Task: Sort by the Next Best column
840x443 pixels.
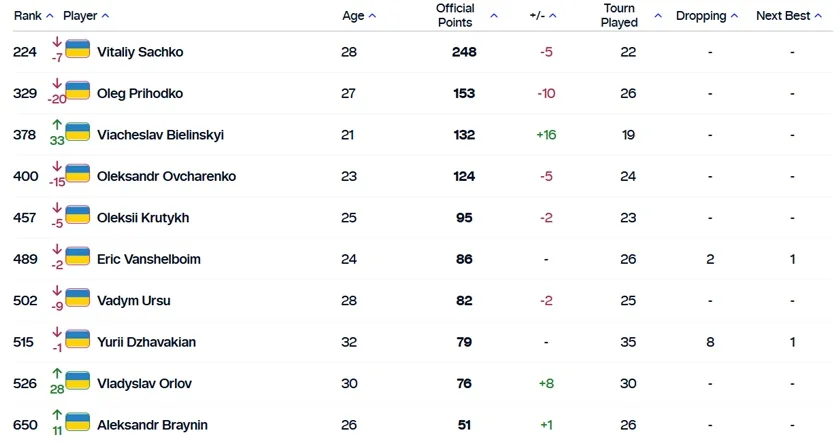Action: pyautogui.click(x=789, y=16)
